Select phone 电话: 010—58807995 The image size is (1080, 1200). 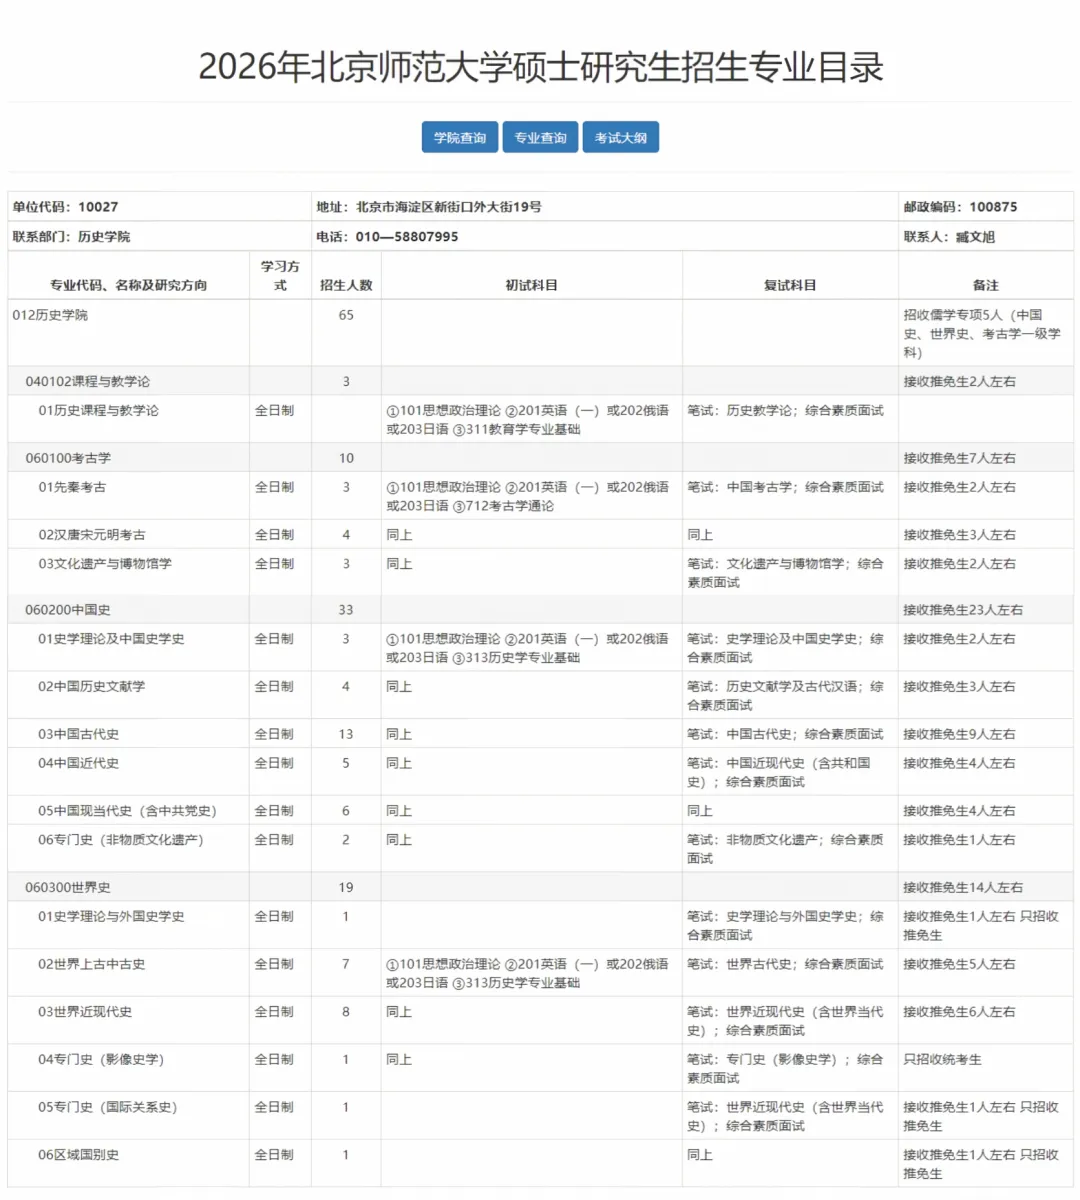387,237
